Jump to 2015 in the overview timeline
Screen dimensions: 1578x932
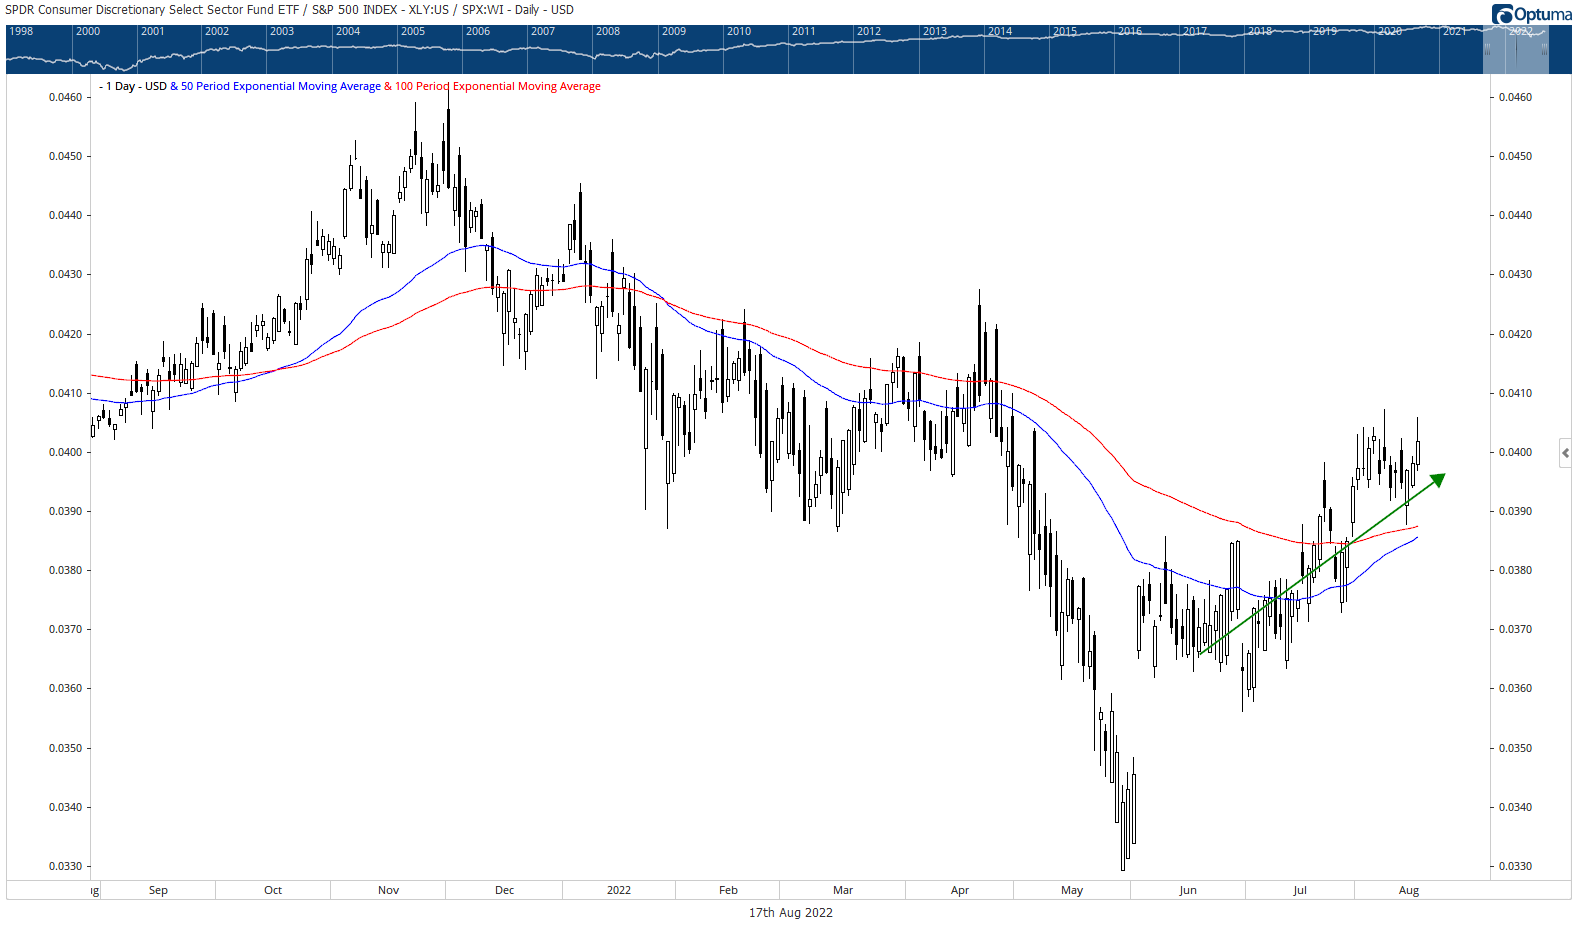coord(1065,32)
